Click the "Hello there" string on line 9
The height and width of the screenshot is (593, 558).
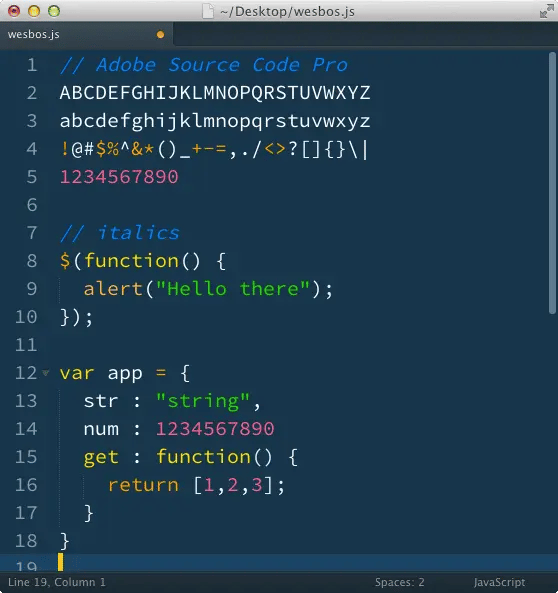(233, 289)
